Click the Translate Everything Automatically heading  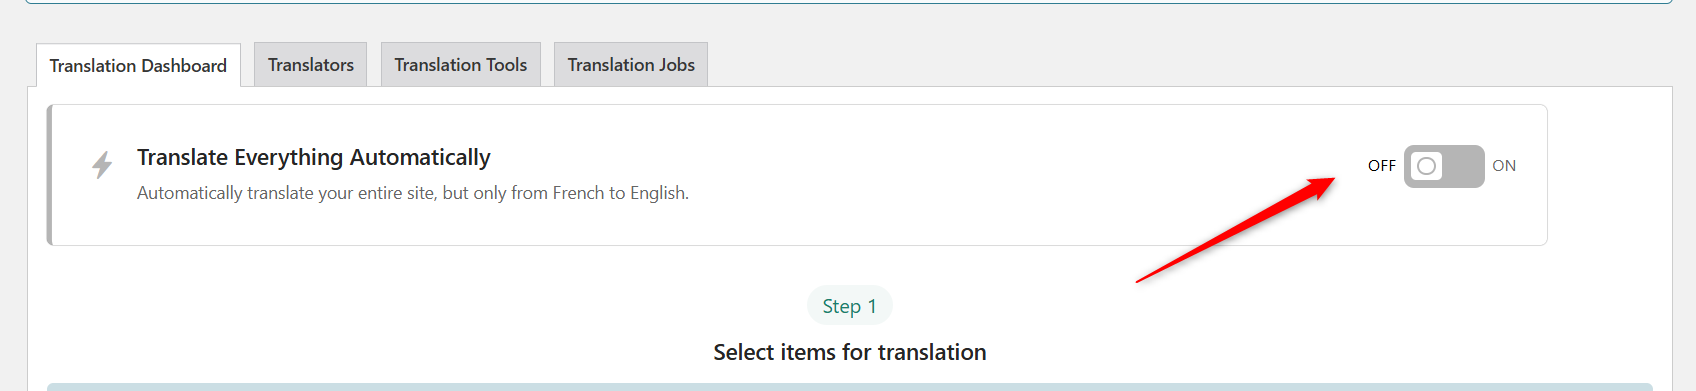point(314,157)
